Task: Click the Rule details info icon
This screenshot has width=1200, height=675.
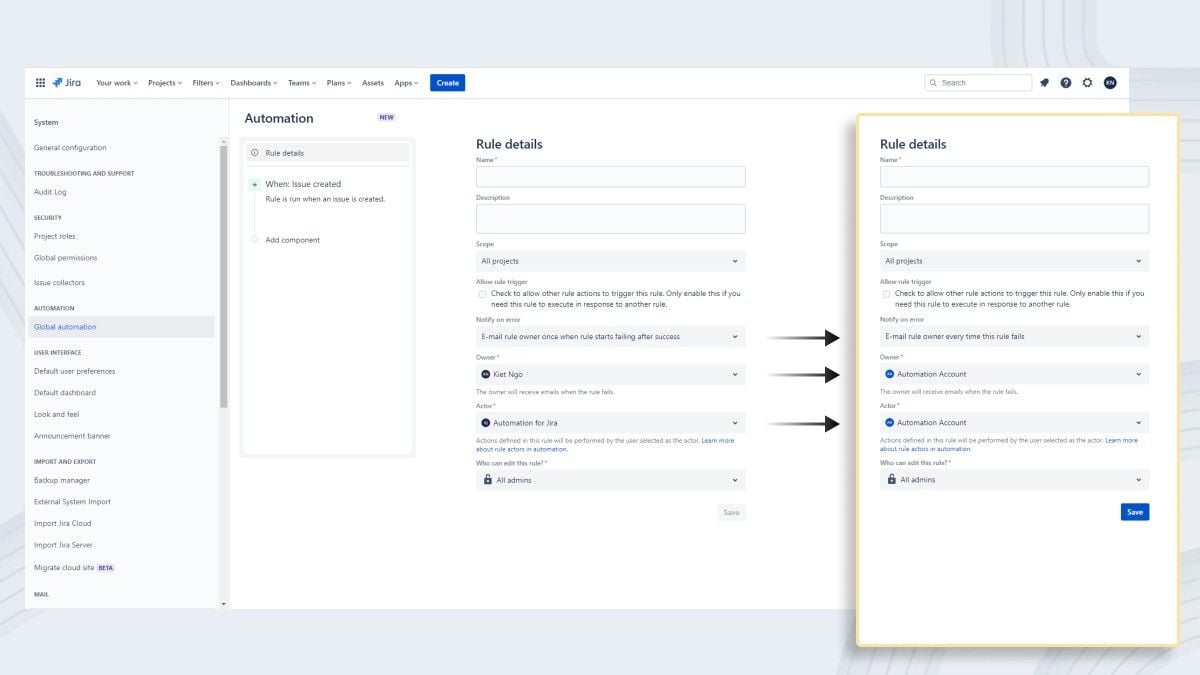Action: pos(254,153)
